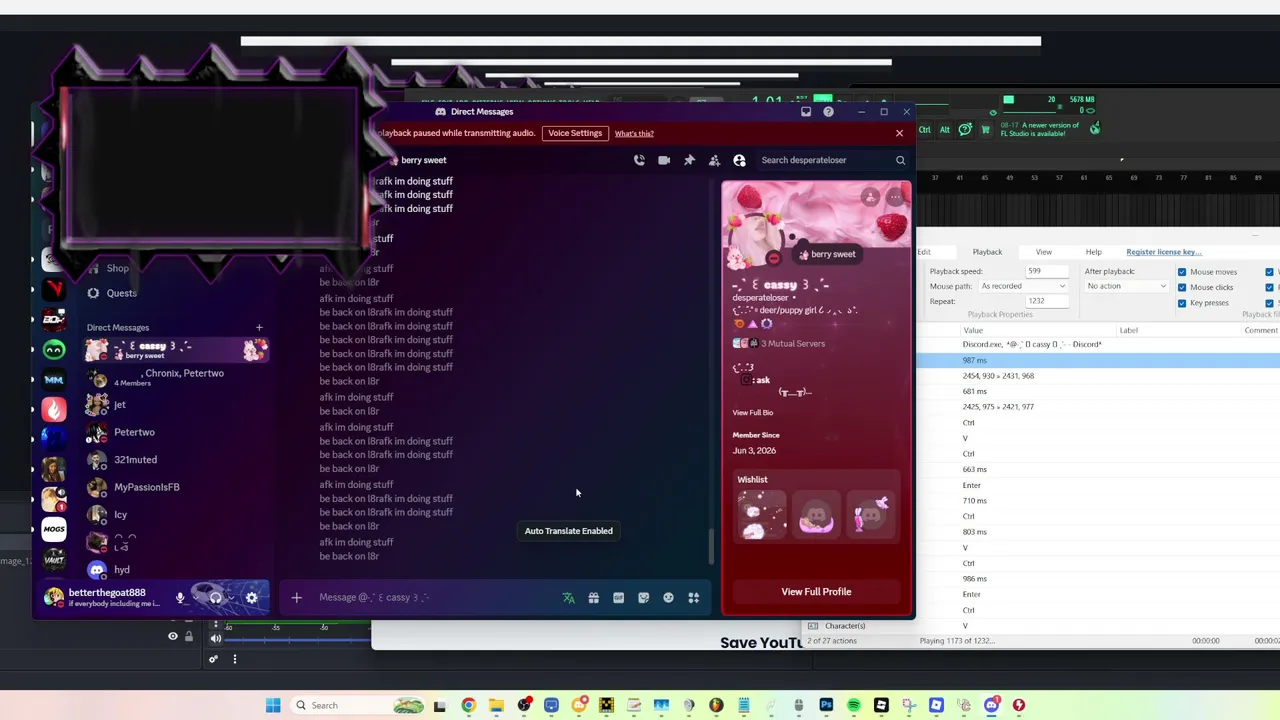Open Playback menu in macro recorder
1280x720 pixels.
tap(987, 252)
